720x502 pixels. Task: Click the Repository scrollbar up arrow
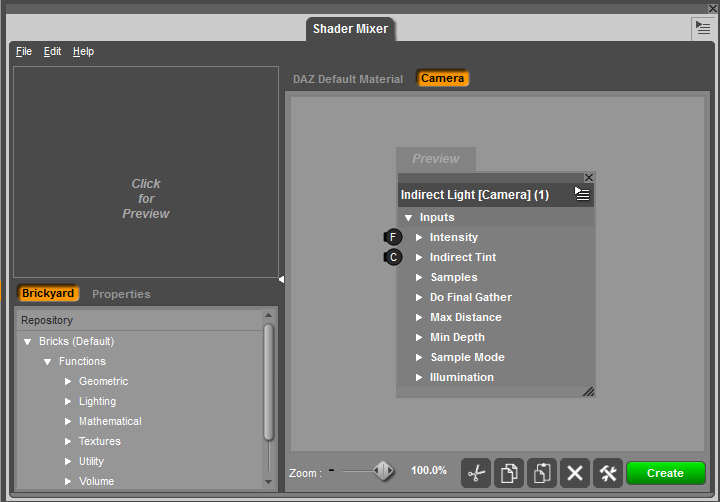coord(269,316)
